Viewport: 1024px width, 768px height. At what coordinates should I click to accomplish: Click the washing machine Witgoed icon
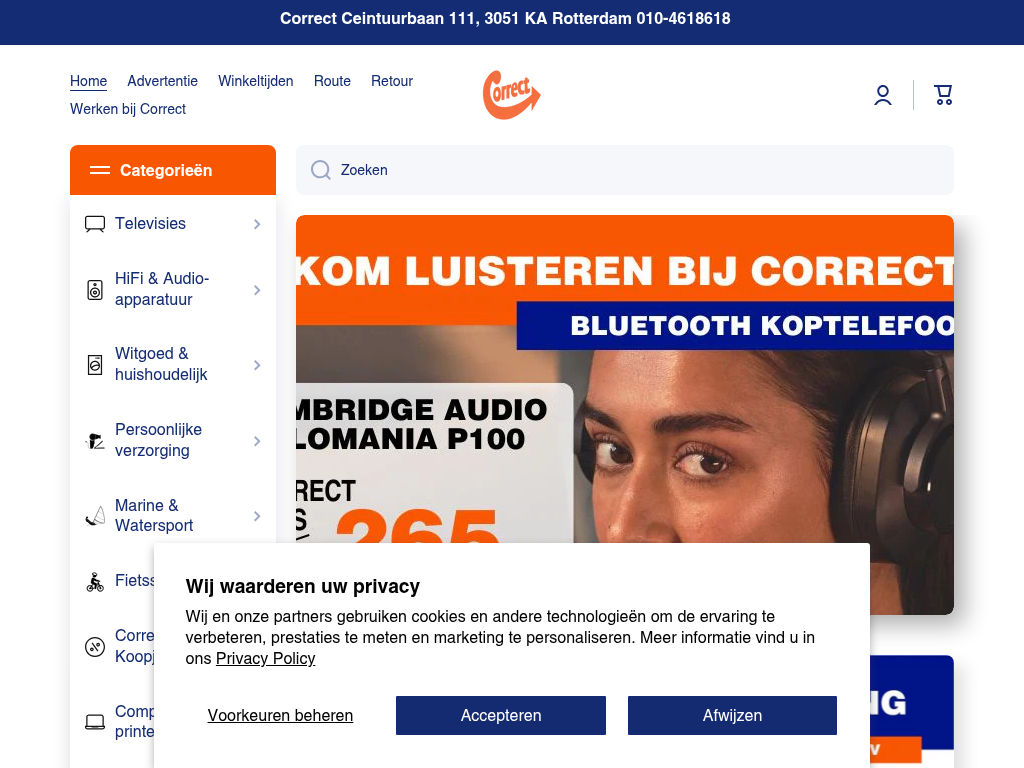pyautogui.click(x=95, y=364)
